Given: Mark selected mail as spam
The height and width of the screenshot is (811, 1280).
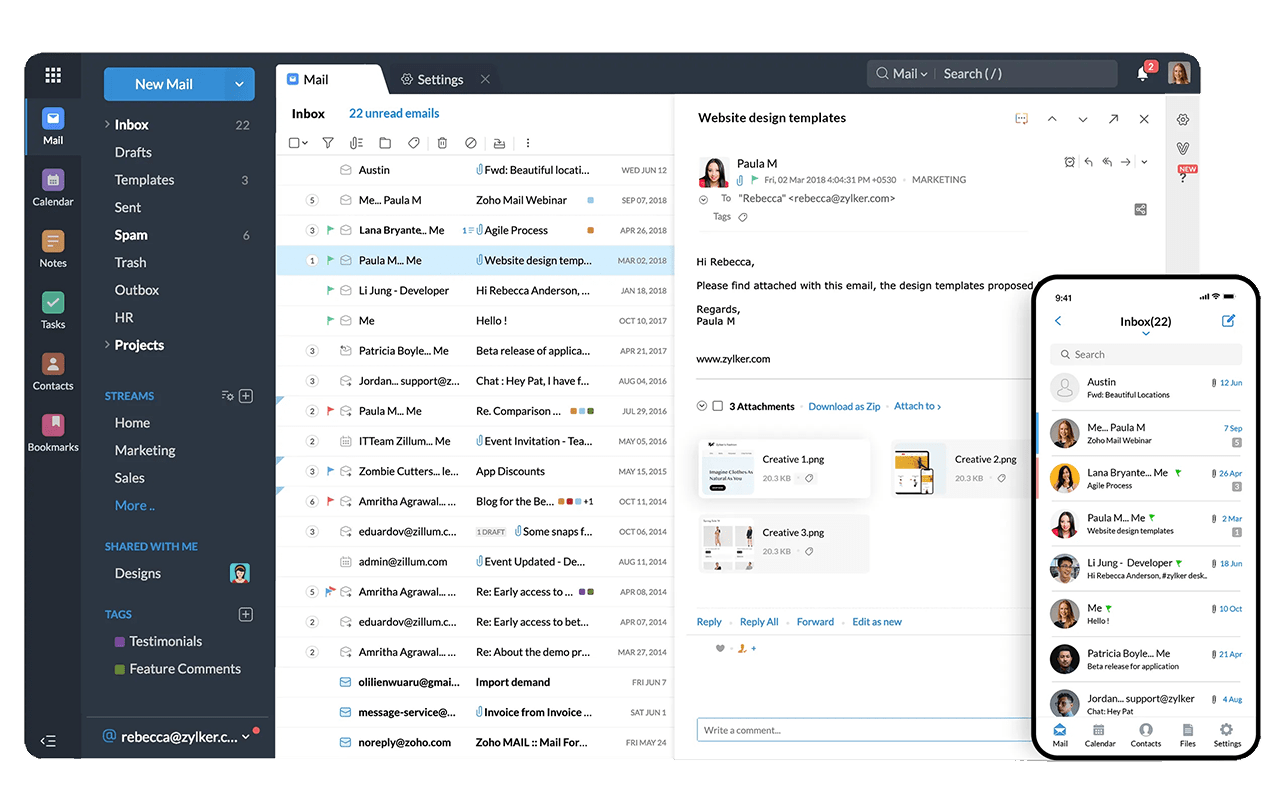Looking at the screenshot, I should pyautogui.click(x=470, y=143).
